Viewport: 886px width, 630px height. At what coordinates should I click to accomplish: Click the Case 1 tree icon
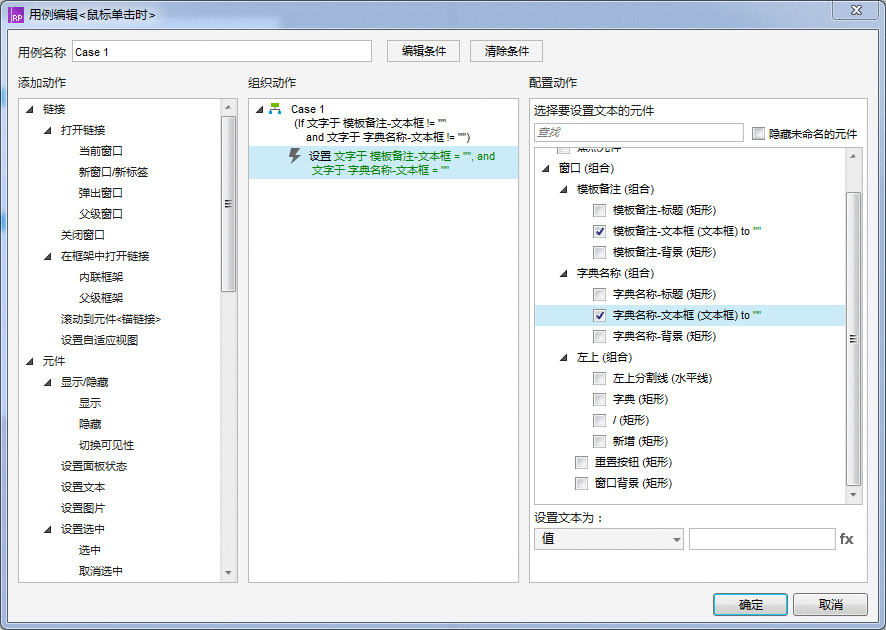275,109
